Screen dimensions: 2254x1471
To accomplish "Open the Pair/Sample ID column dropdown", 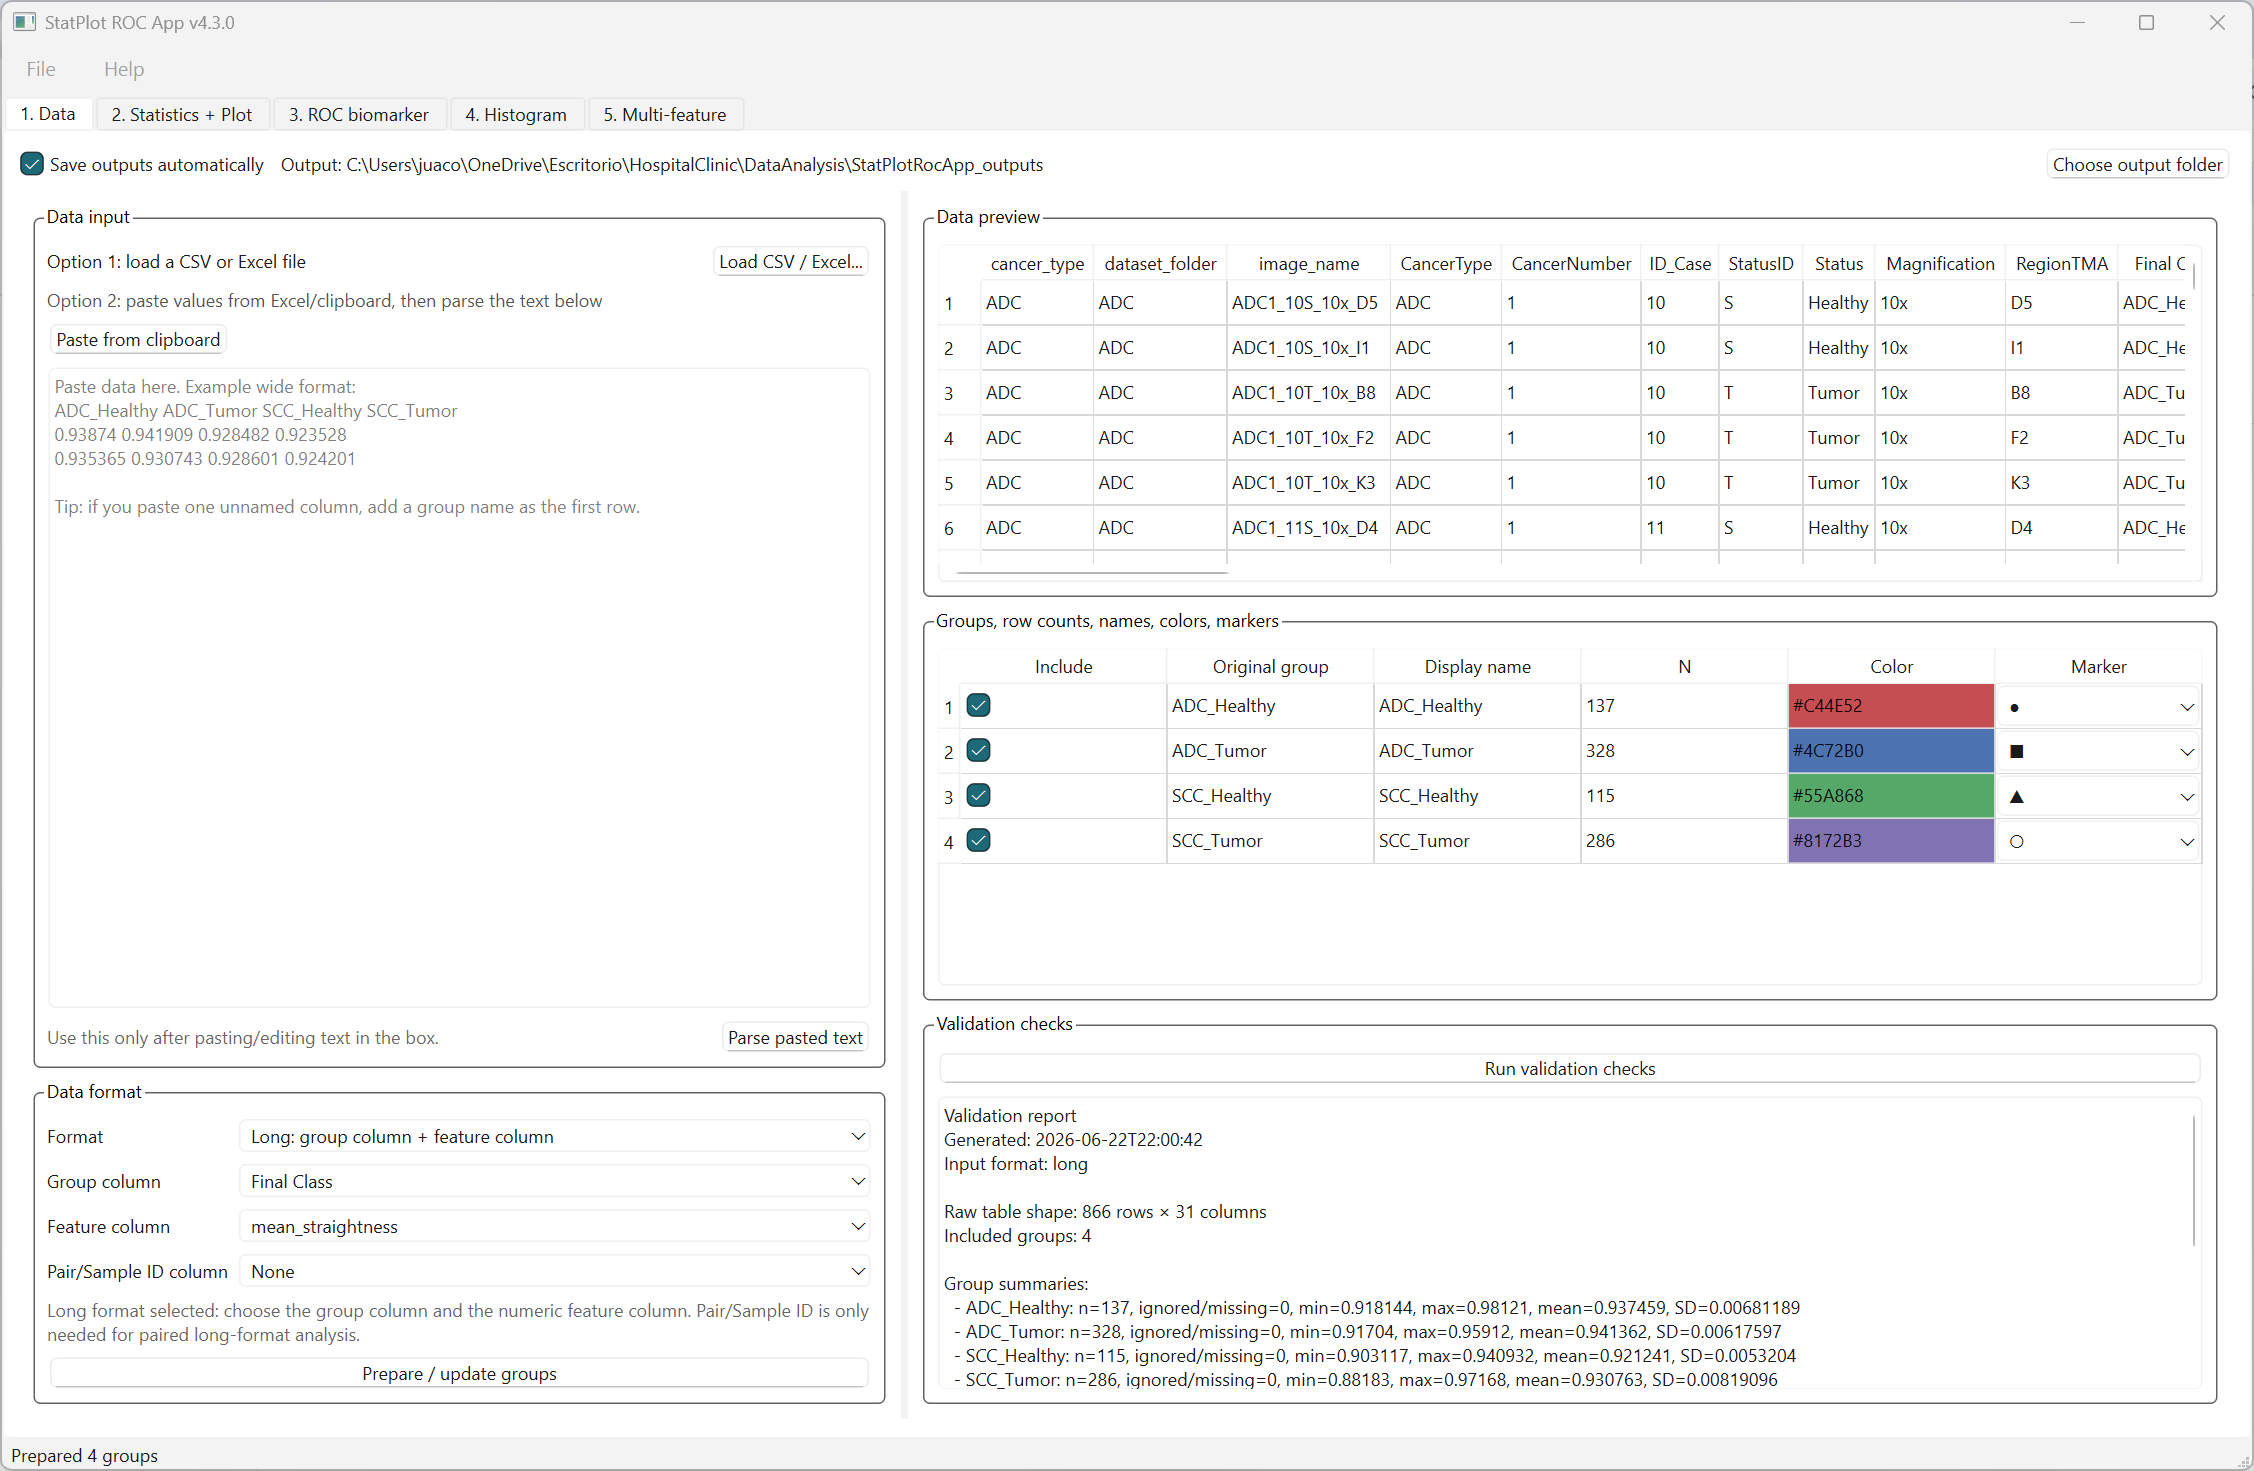I will coord(555,1272).
